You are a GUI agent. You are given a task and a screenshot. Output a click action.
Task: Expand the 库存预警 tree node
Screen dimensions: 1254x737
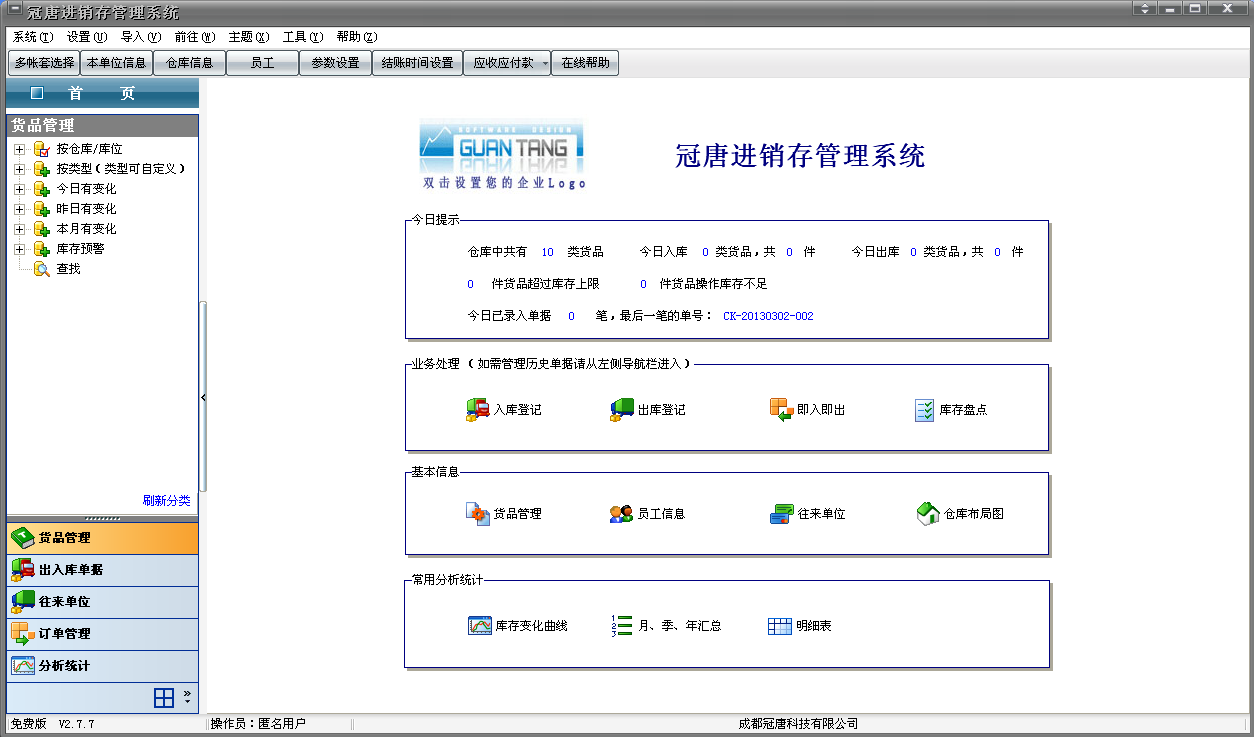[x=19, y=248]
